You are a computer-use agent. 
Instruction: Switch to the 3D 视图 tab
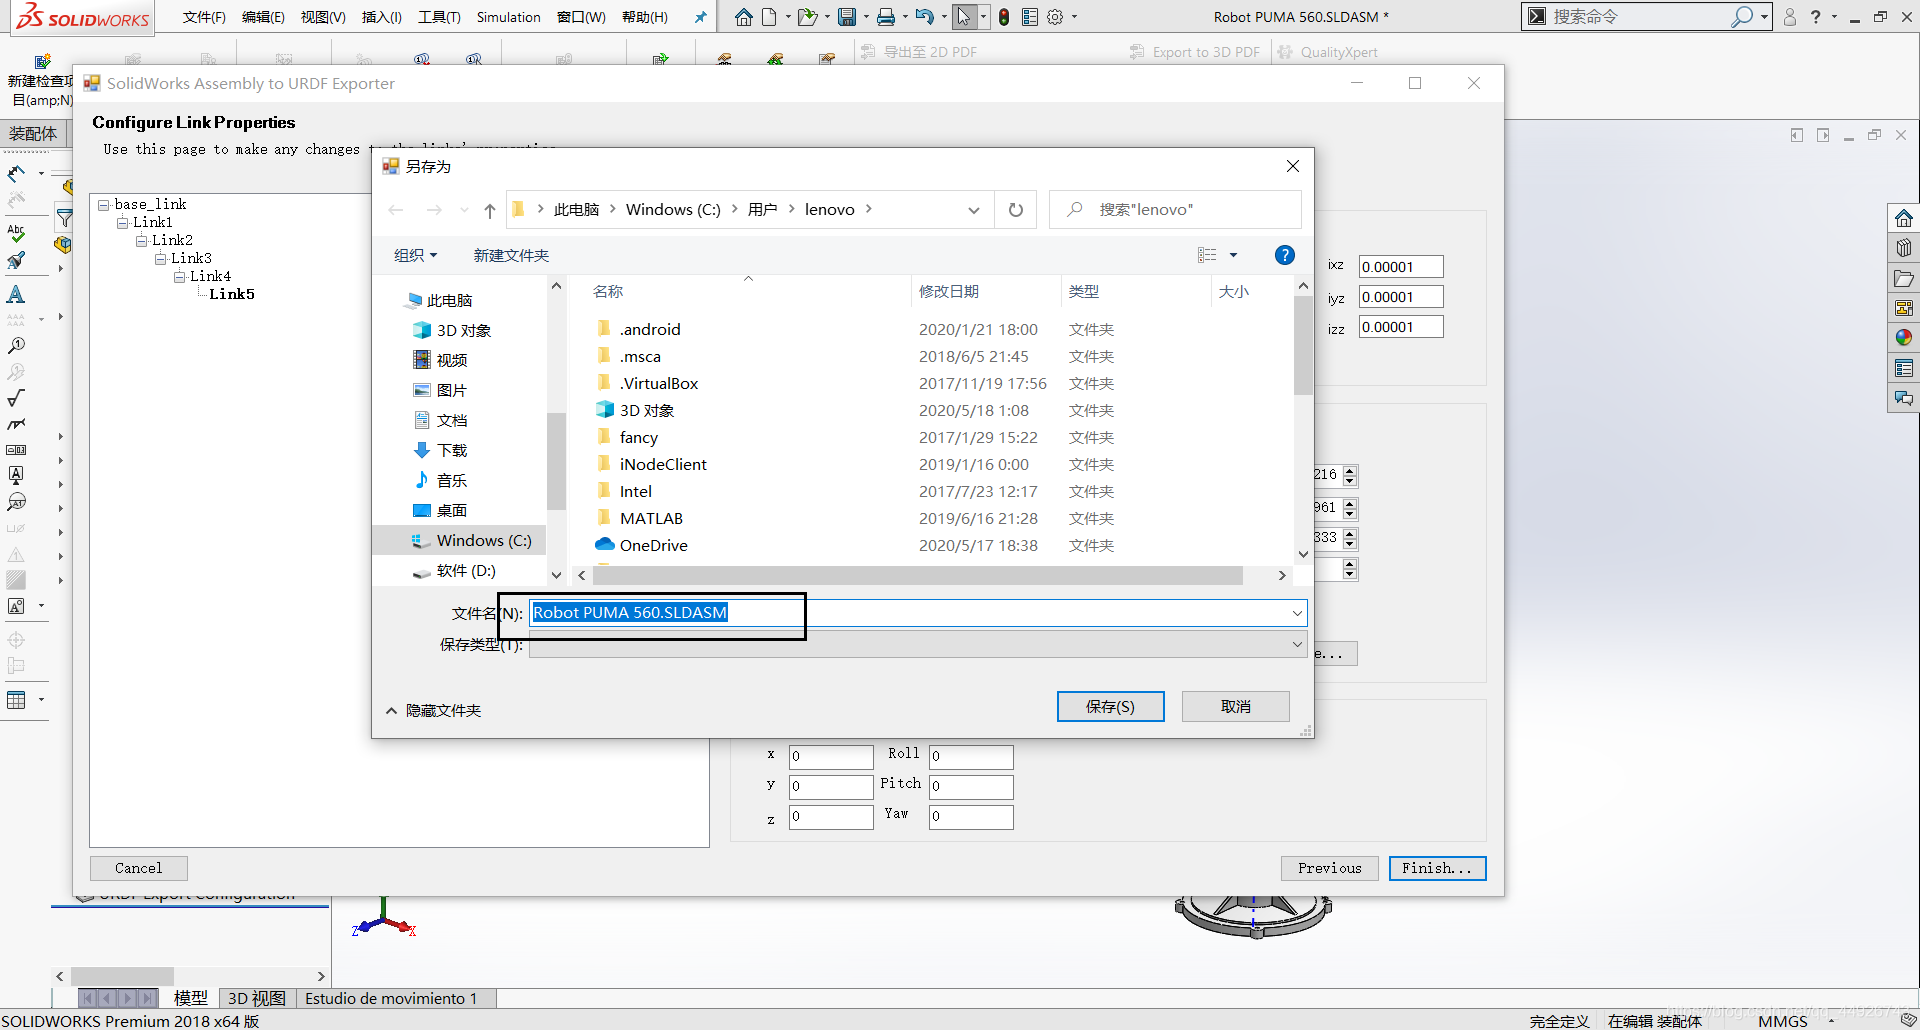257,998
